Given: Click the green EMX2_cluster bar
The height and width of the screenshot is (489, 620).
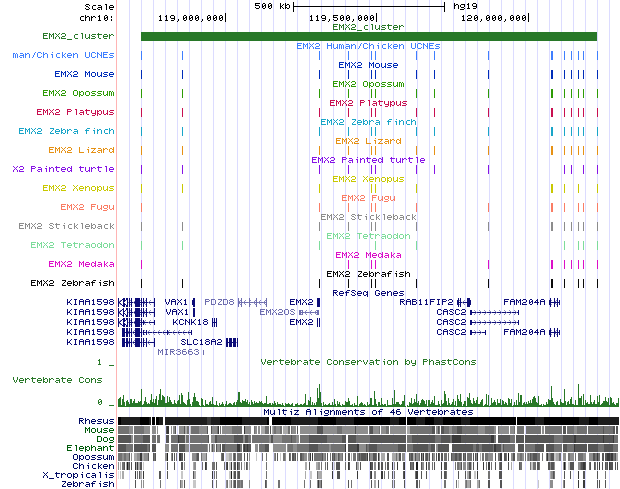Looking at the screenshot, I should click(368, 37).
